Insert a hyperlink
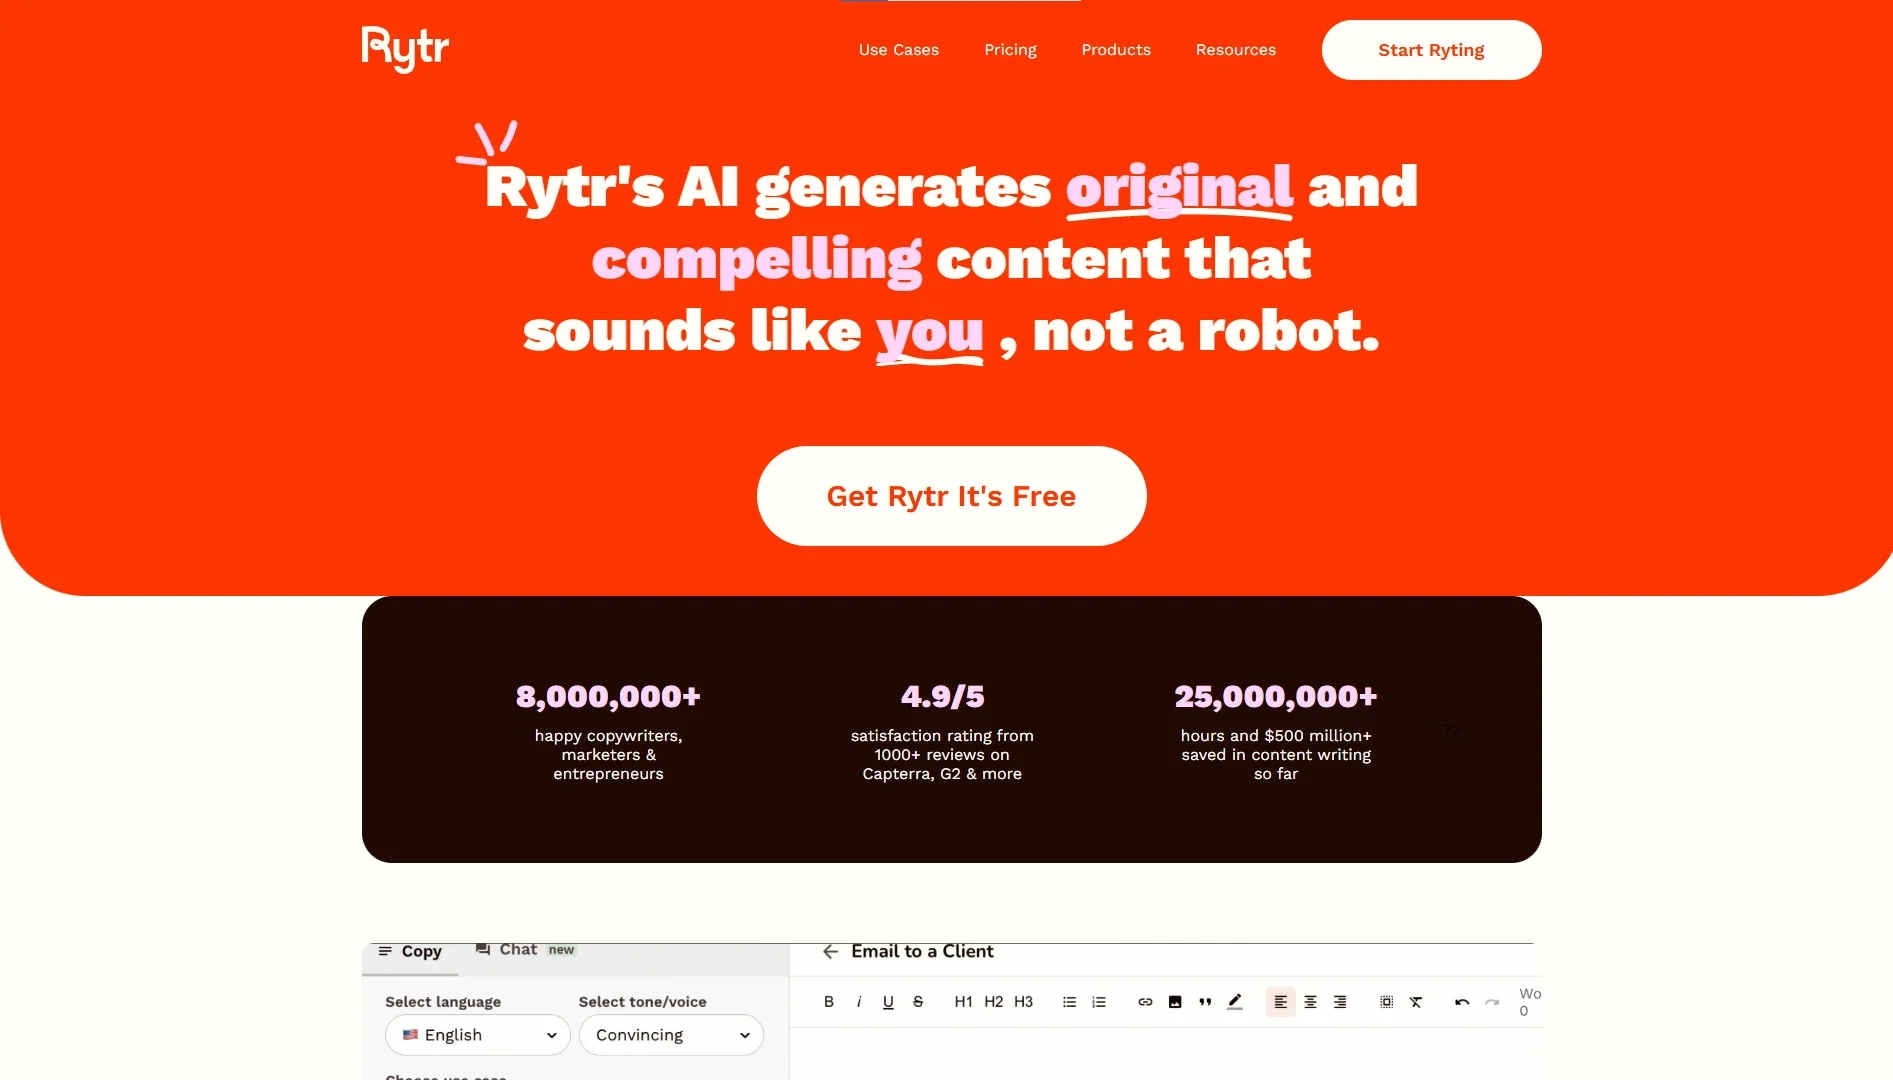This screenshot has height=1080, width=1893. pos(1145,1002)
